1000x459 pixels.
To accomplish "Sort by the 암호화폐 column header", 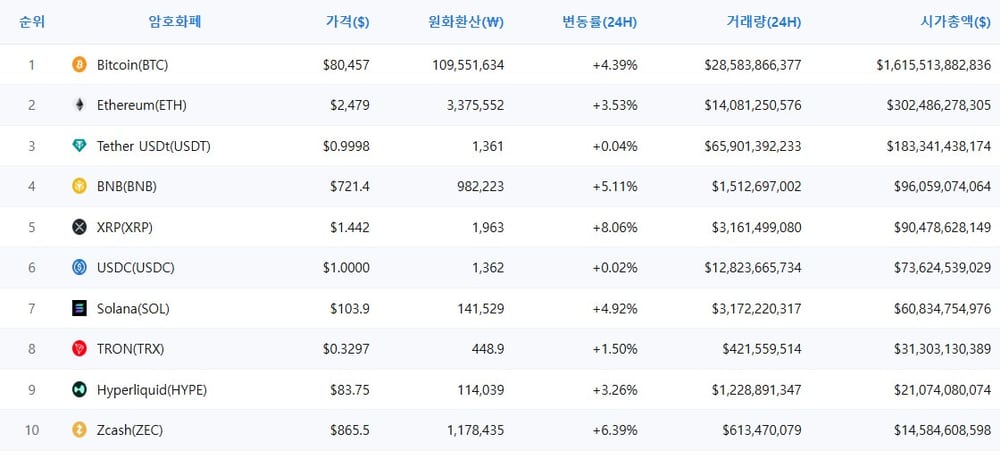I will 175,22.
